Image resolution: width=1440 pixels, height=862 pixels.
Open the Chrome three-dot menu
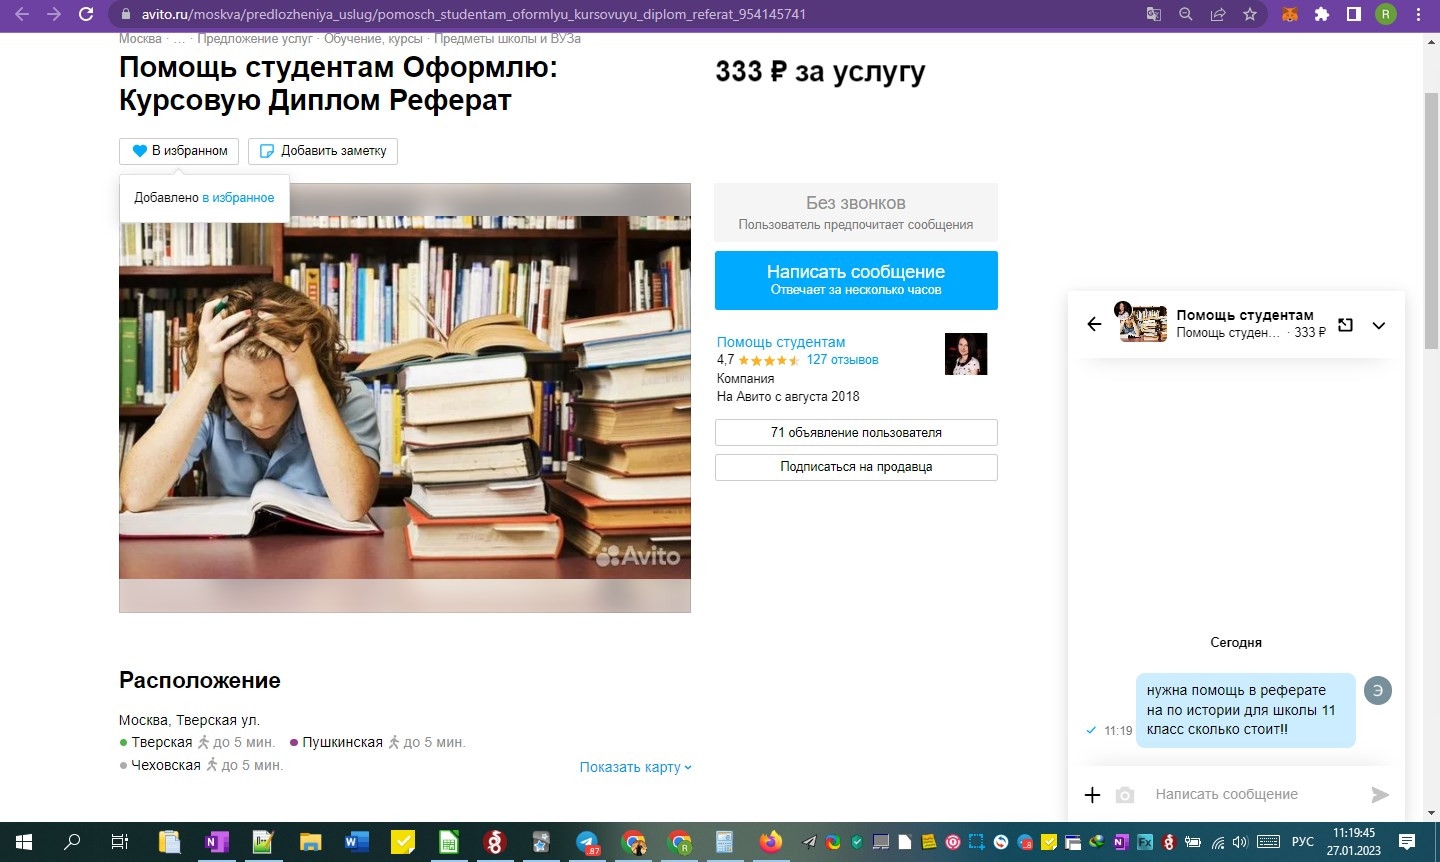click(x=1418, y=14)
